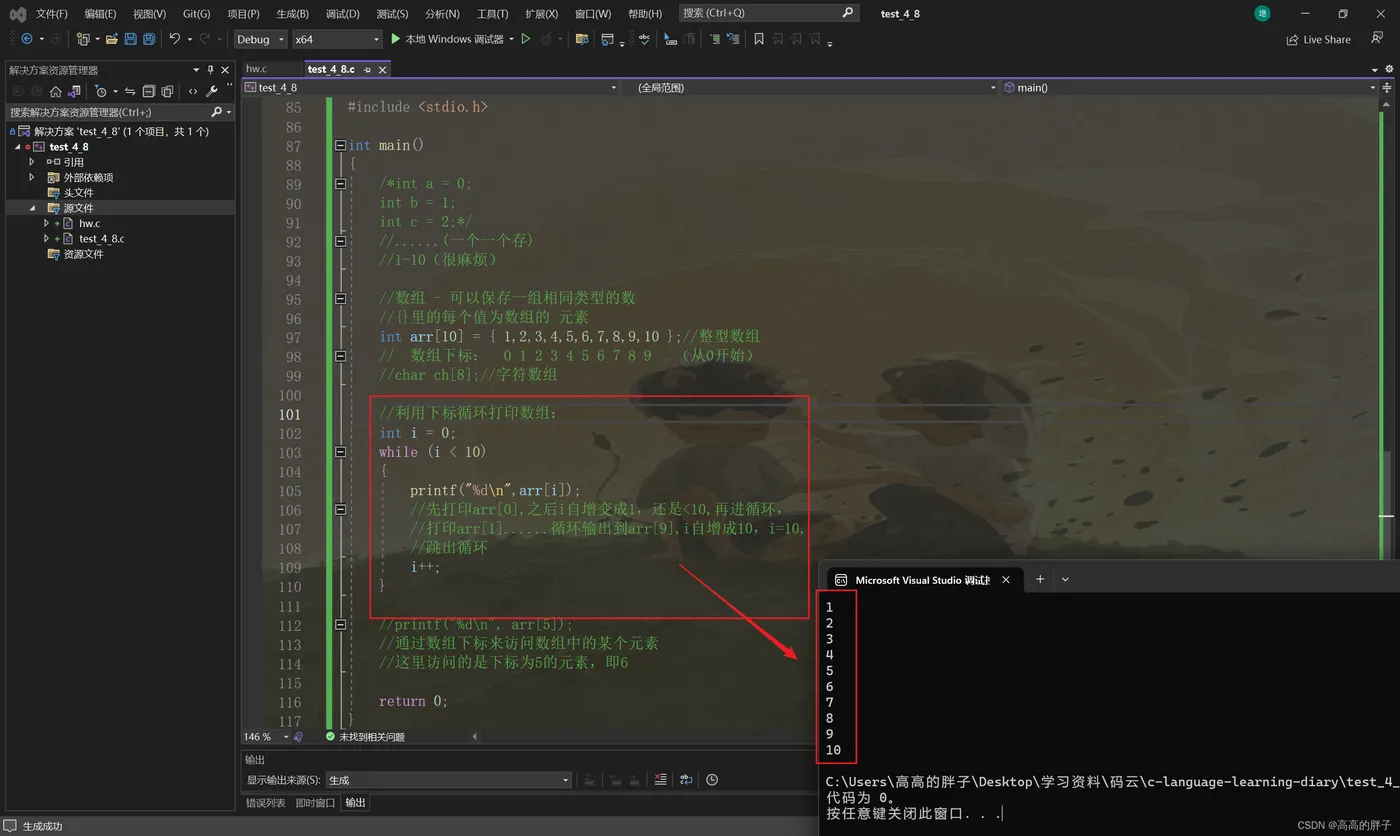Save the current file with the disk icon
Viewport: 1400px width, 836px height.
coord(130,39)
